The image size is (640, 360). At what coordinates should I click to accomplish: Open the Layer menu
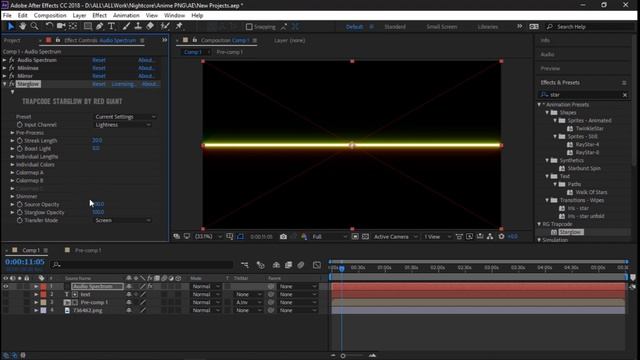click(79, 16)
